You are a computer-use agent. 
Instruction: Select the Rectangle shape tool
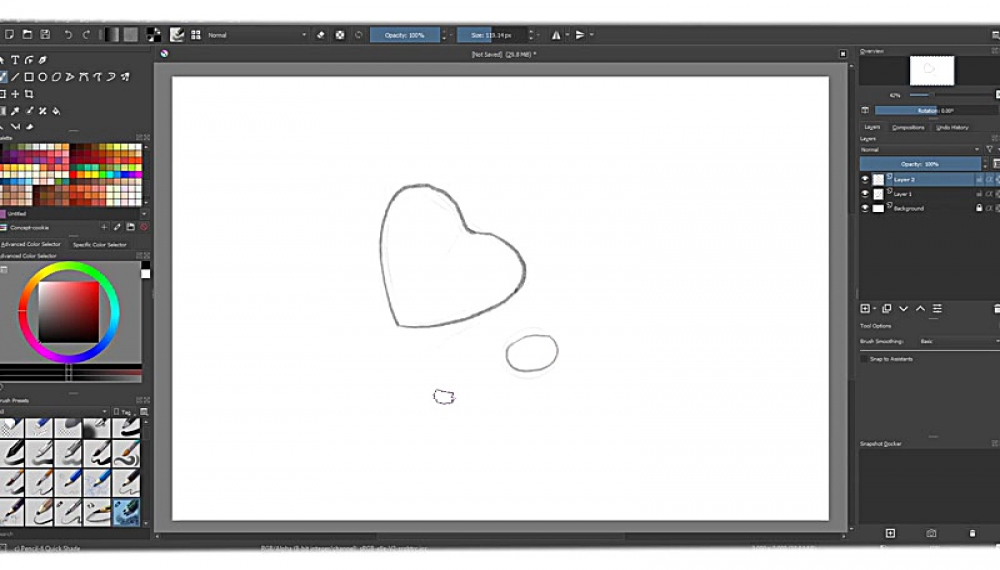[x=29, y=77]
